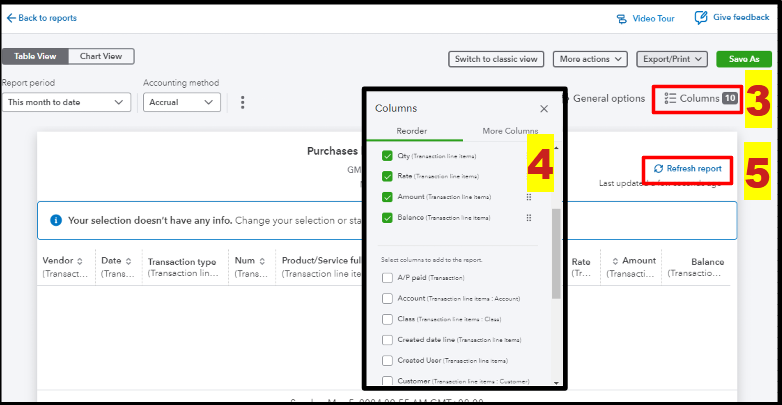Expand the Export/Print dropdown

point(671,59)
